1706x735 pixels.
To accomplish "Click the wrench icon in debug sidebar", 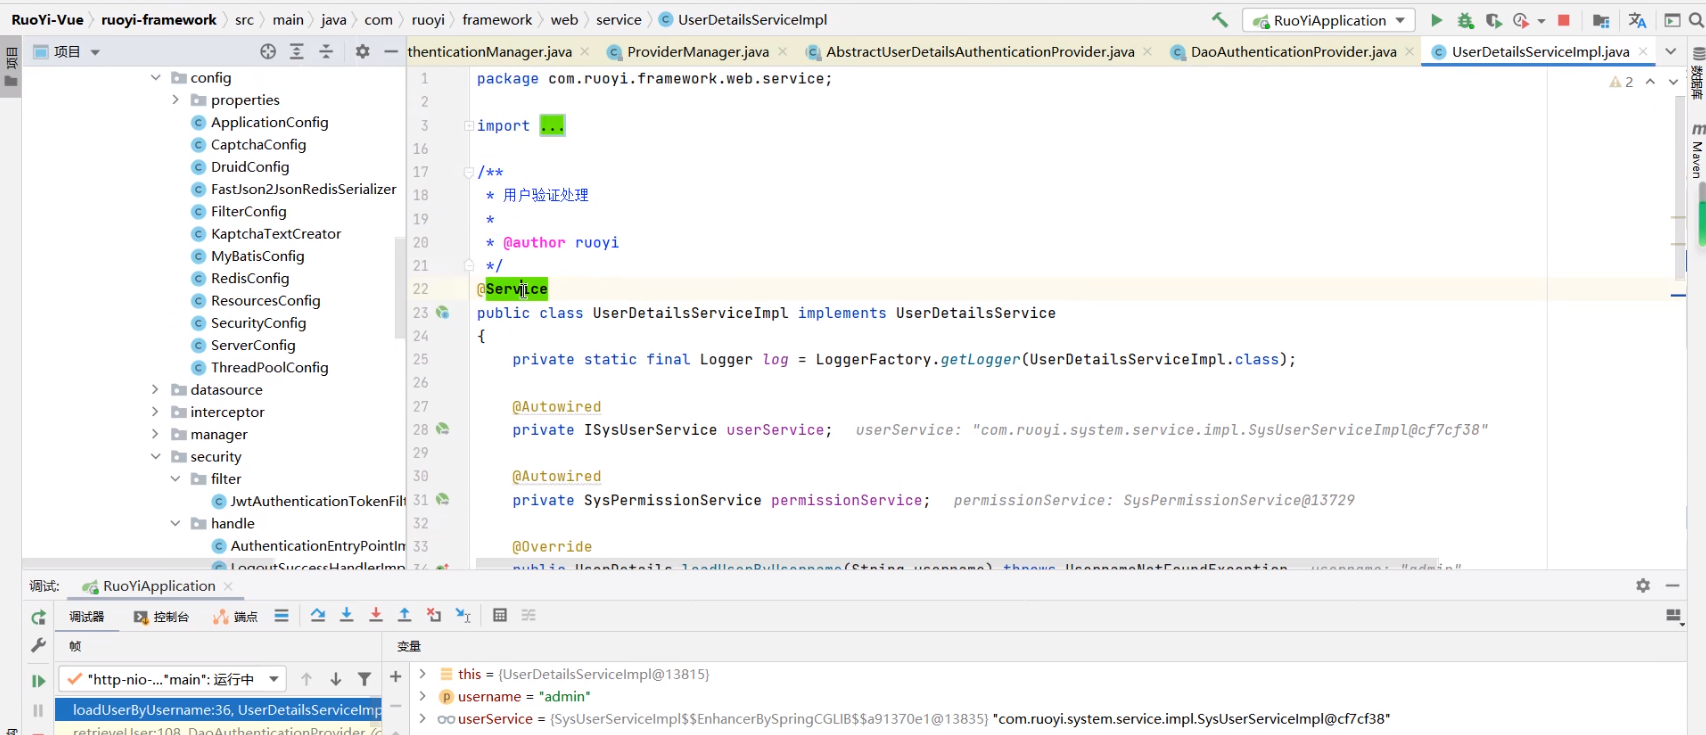I will 38,646.
